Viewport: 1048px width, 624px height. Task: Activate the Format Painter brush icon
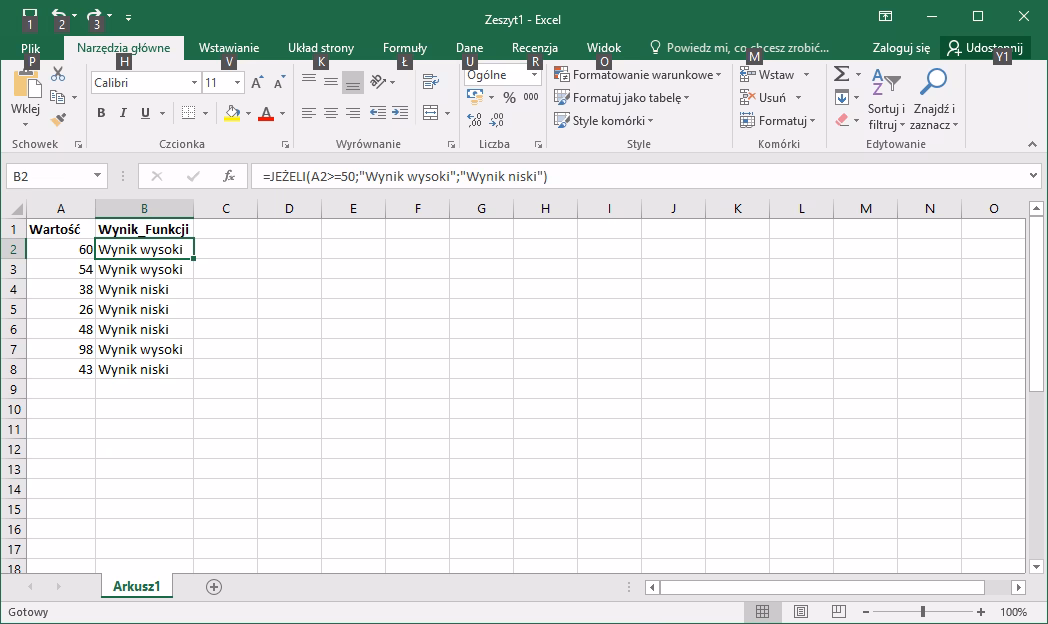[x=58, y=119]
